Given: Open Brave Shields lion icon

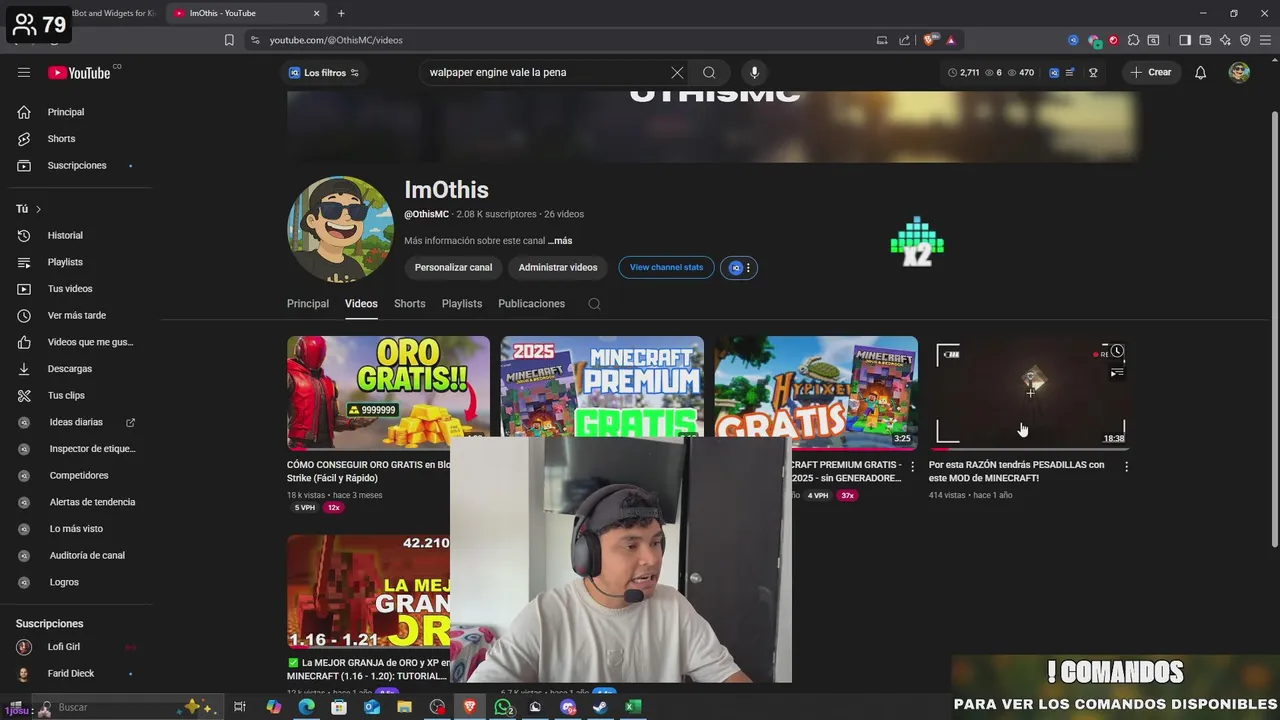Looking at the screenshot, I should [930, 40].
